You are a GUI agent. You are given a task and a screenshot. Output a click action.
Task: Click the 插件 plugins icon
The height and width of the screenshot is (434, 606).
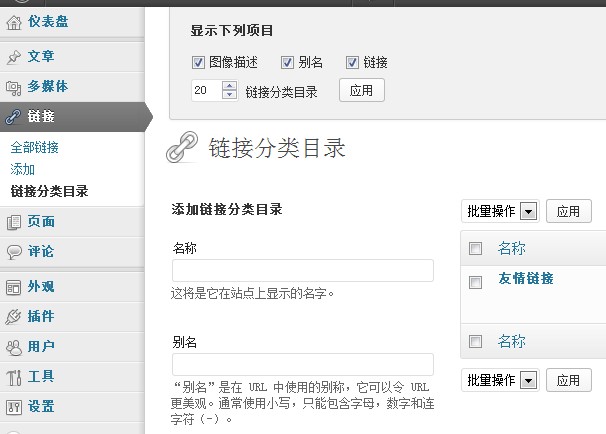coord(14,317)
